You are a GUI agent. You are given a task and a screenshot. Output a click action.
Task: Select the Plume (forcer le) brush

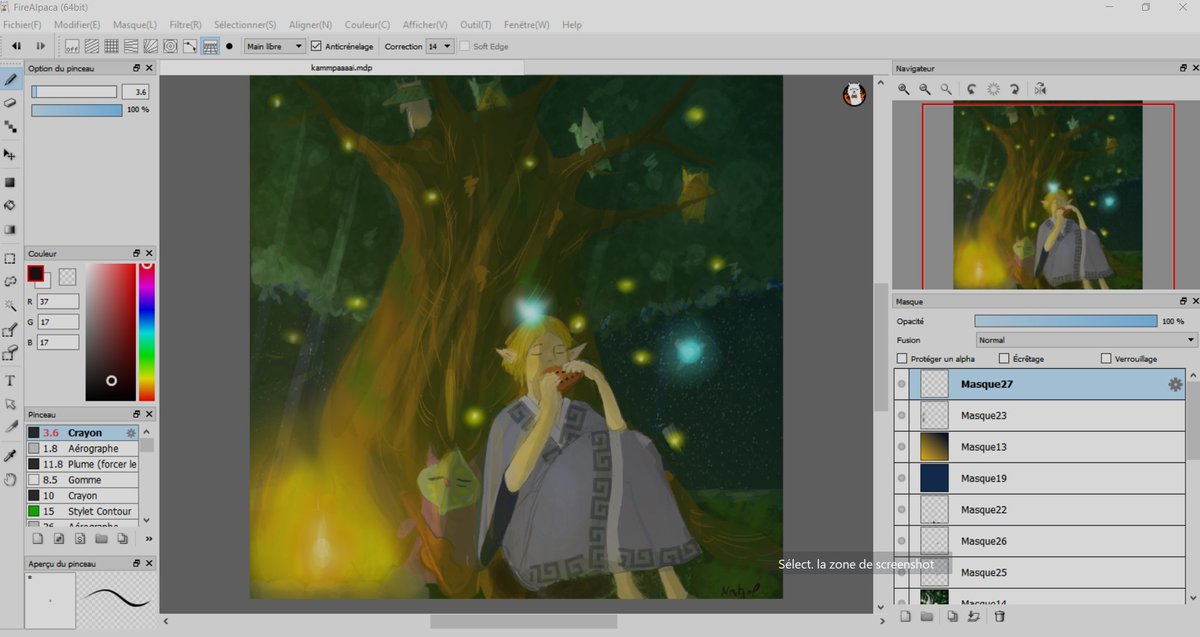(x=82, y=464)
